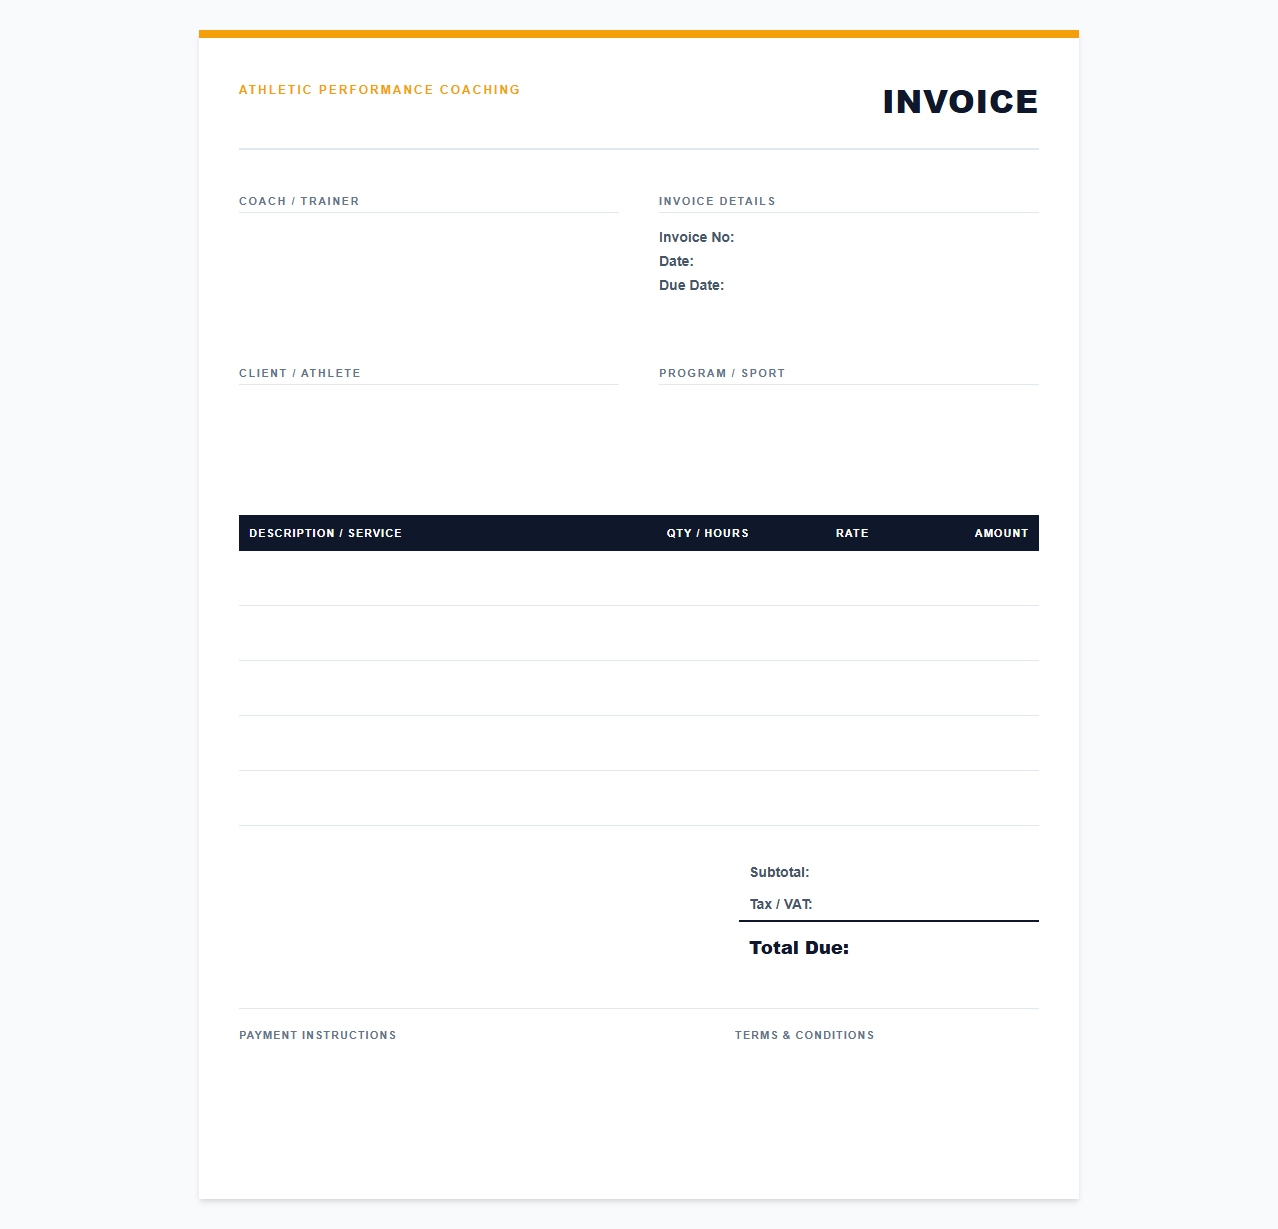This screenshot has width=1278, height=1229.
Task: Click the 'Invoice No:' label
Action: [696, 237]
